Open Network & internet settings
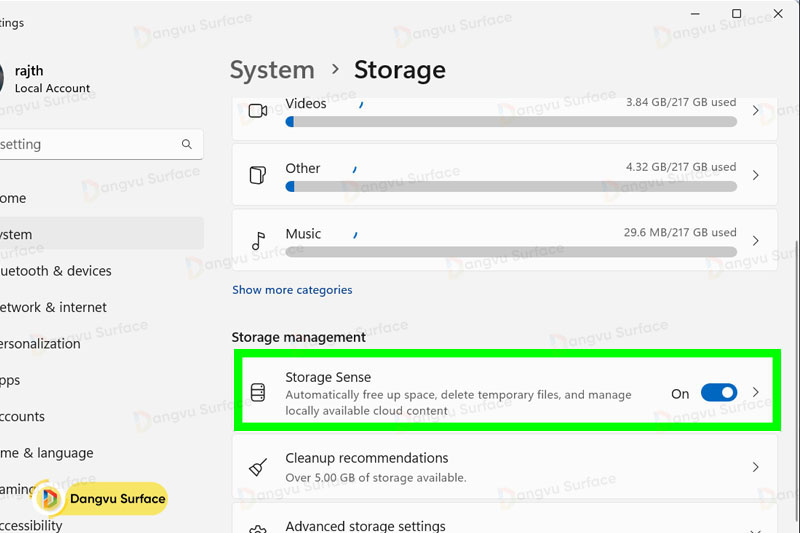Screen dimensions: 800x533 [101, 307]
